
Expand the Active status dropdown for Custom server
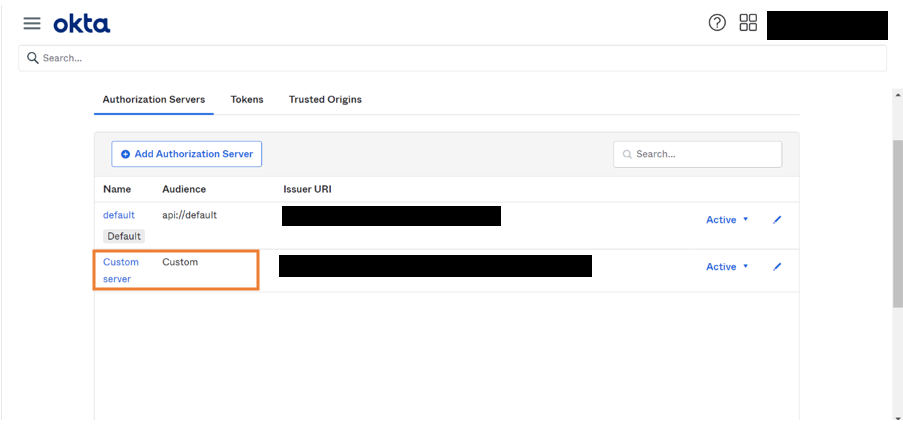tap(727, 267)
